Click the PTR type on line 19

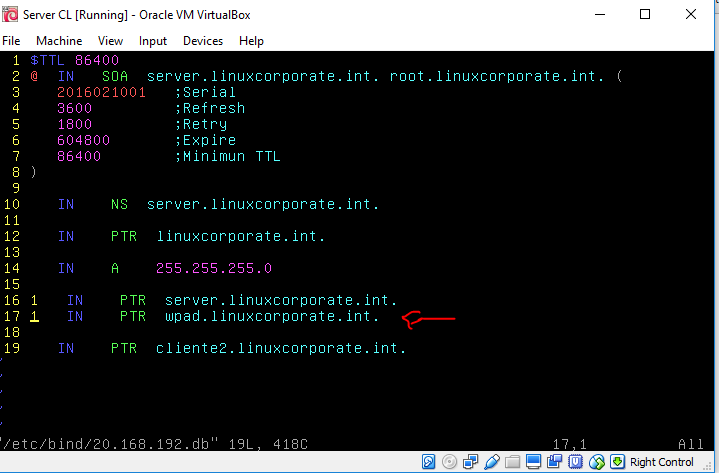[124, 348]
